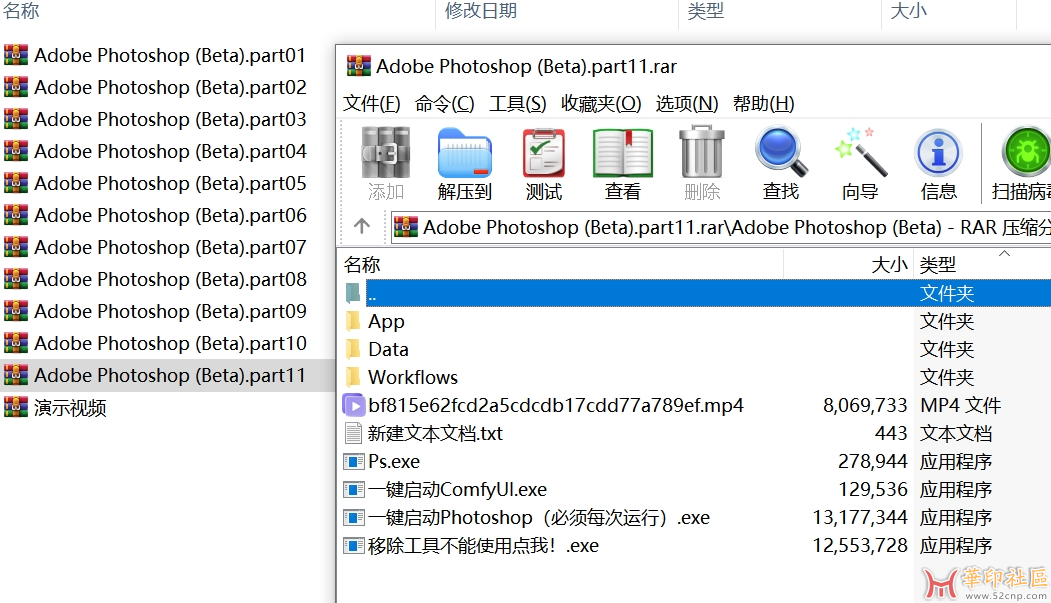Select 一键启动Photoshop（必须每次运行）.exe name
Viewport: 1051px width, 603px height.
(539, 518)
